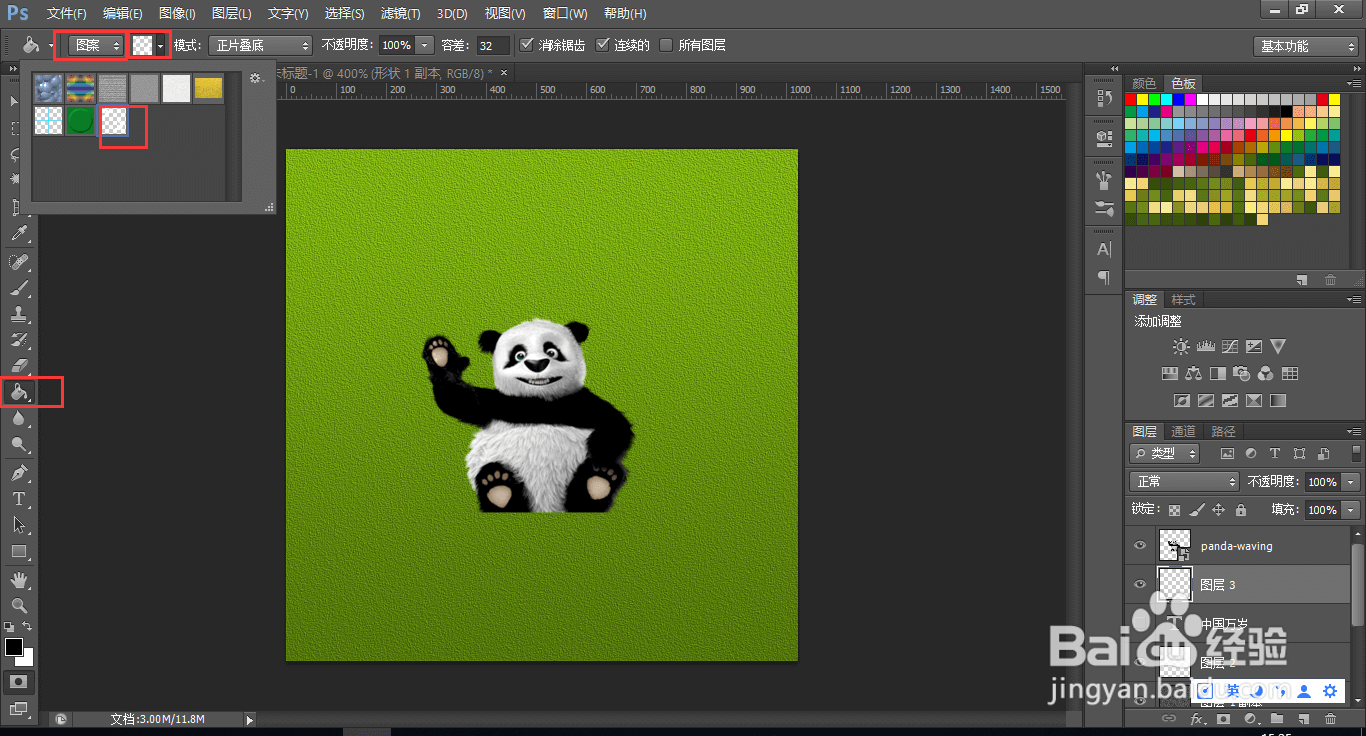The width and height of the screenshot is (1366, 736).
Task: Toggle Quick Mask mode
Action: (18, 681)
